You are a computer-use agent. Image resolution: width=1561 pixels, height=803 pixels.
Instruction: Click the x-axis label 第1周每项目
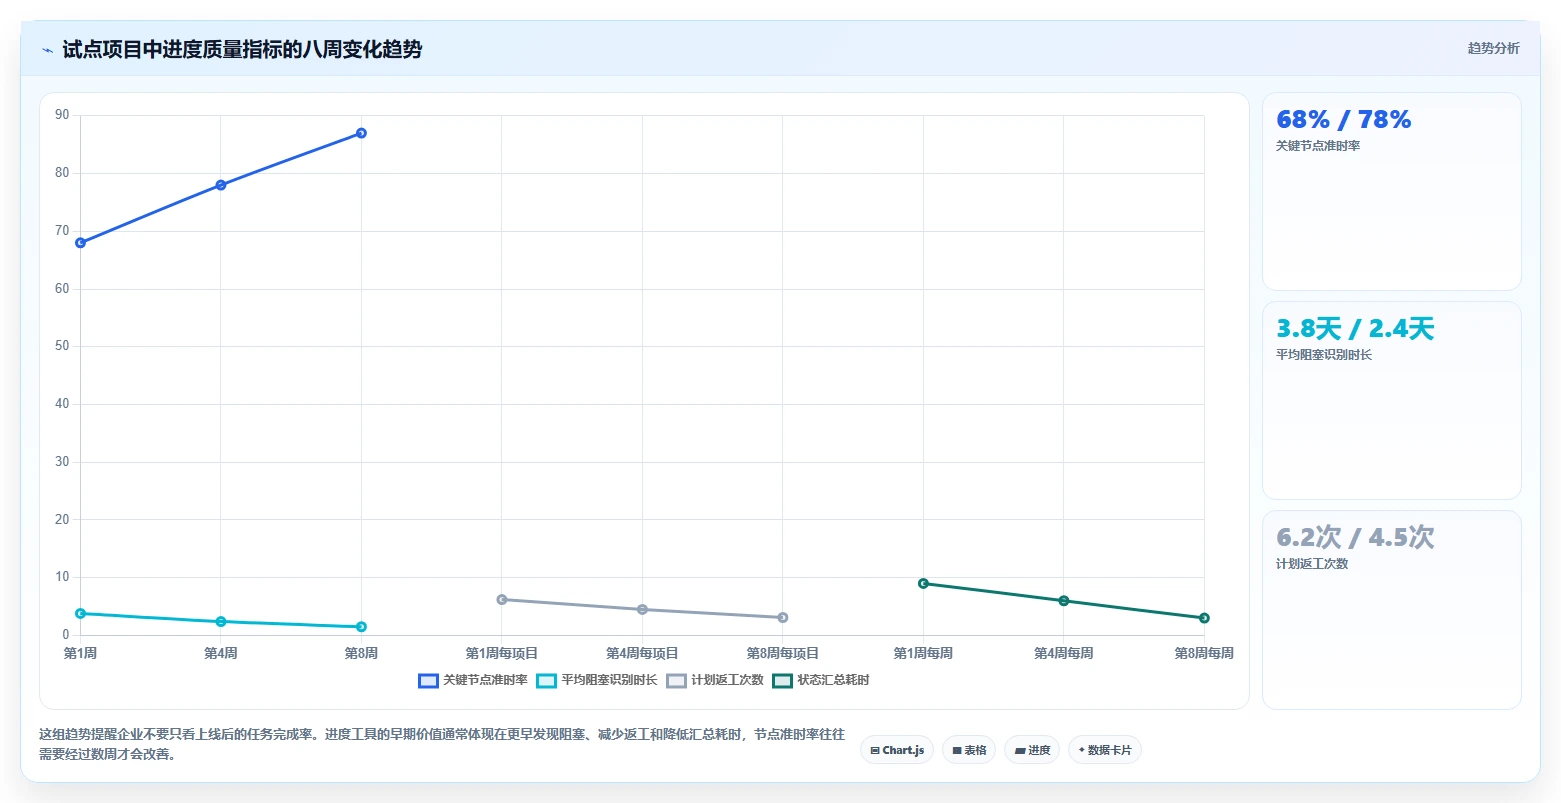click(x=502, y=653)
